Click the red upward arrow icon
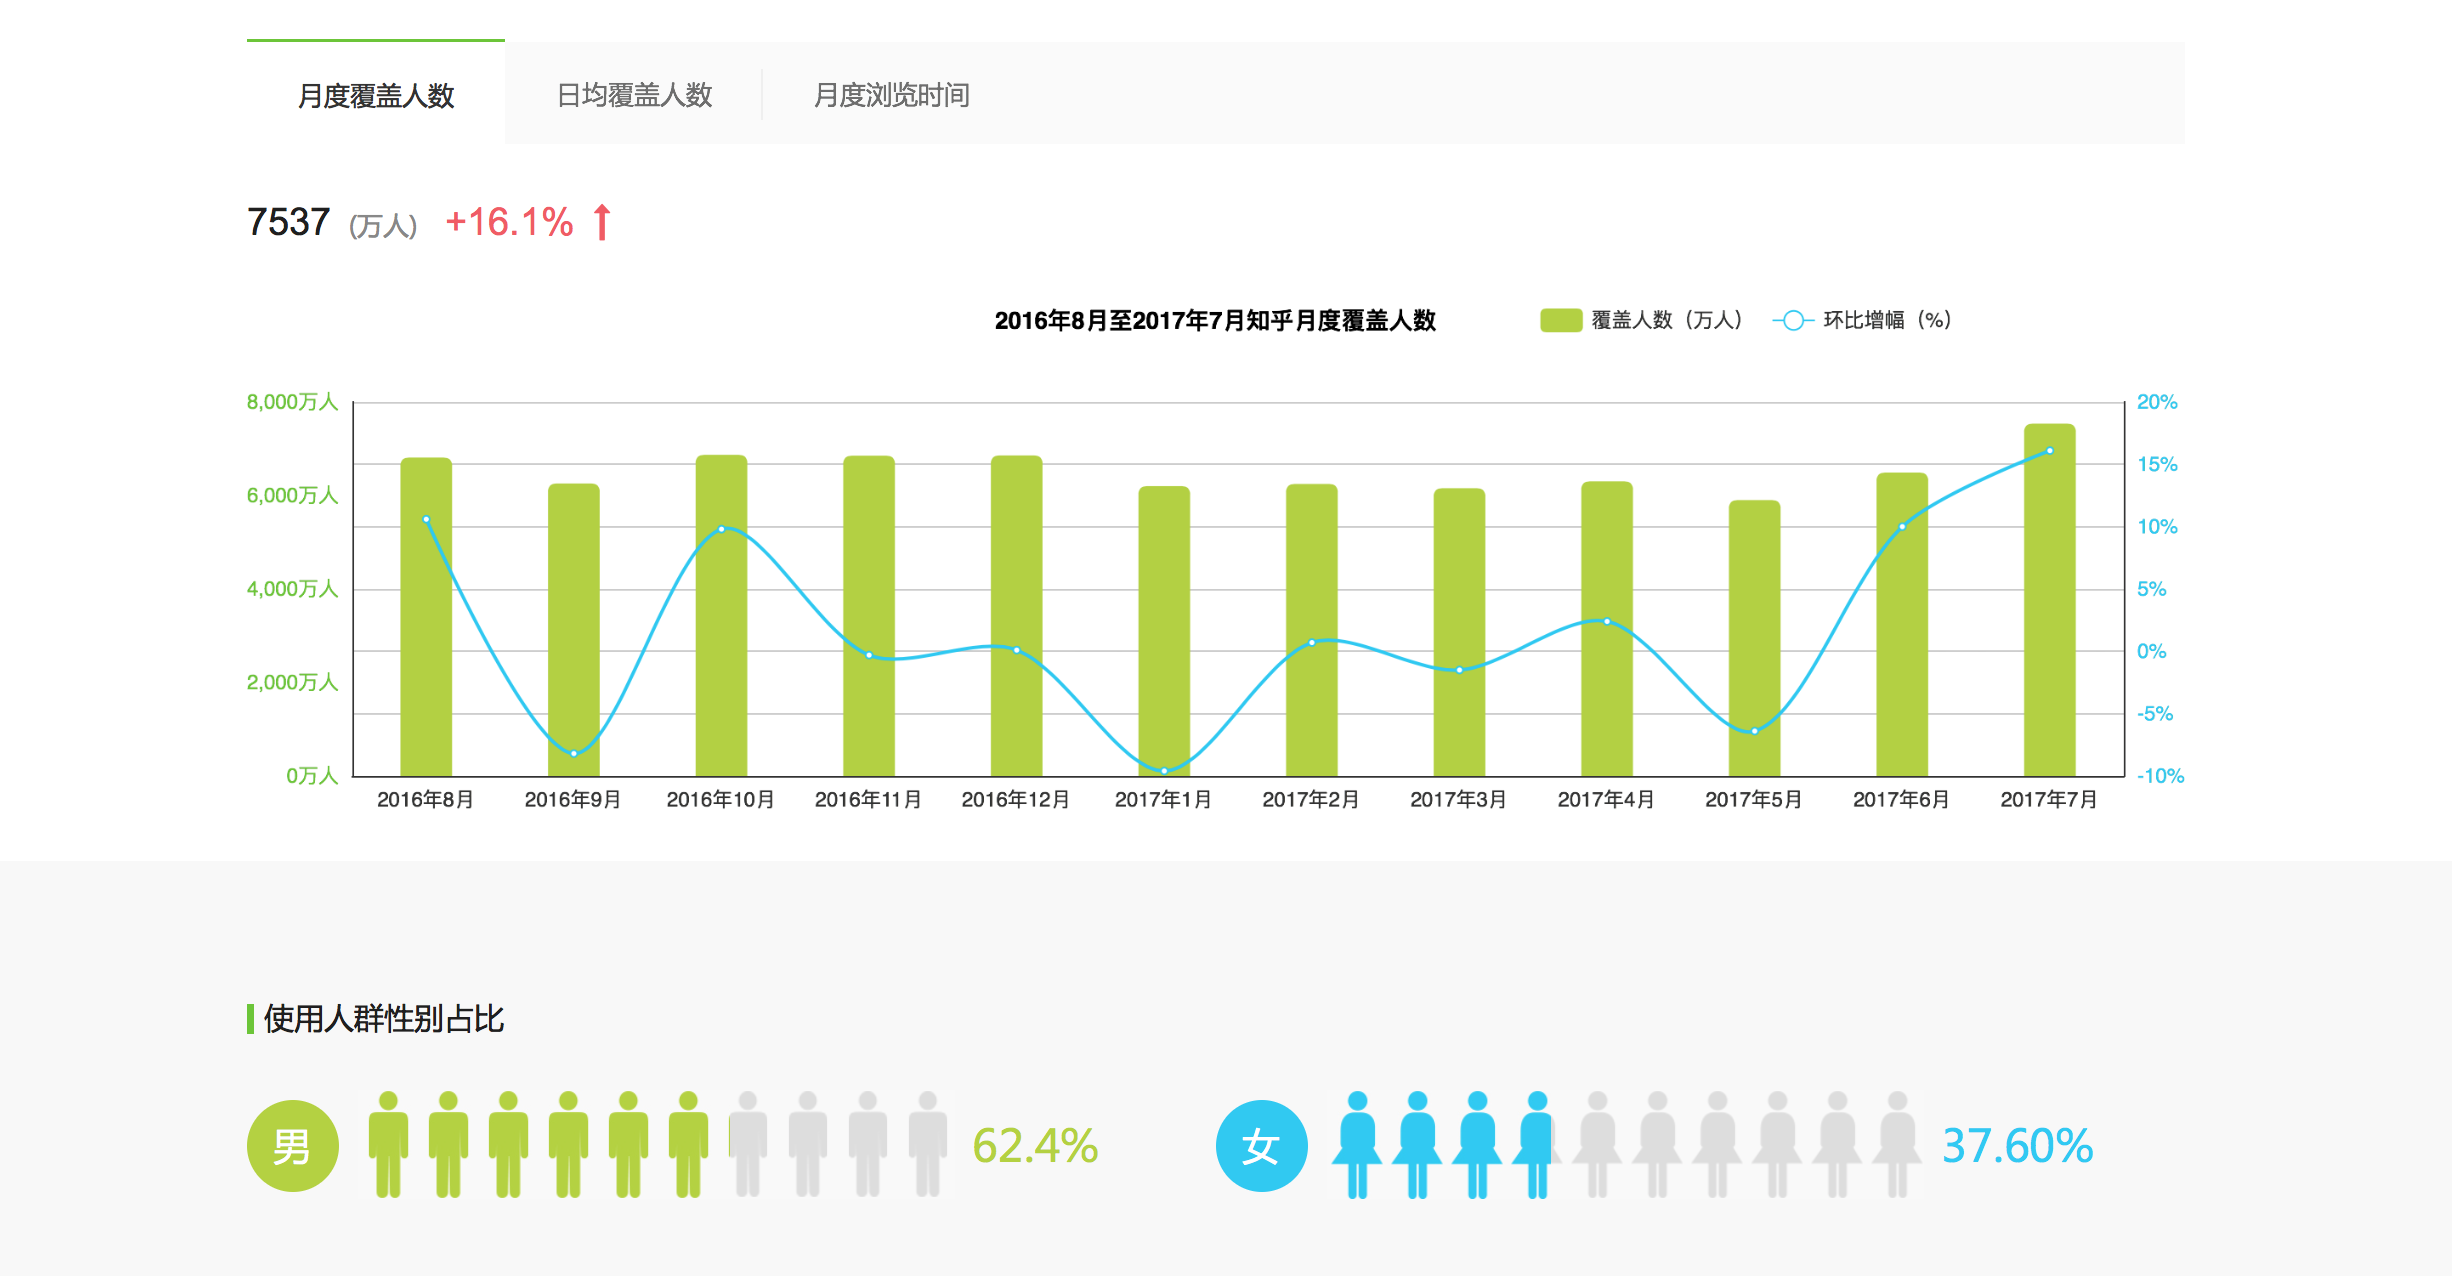Image resolution: width=2452 pixels, height=1276 pixels. pyautogui.click(x=602, y=222)
